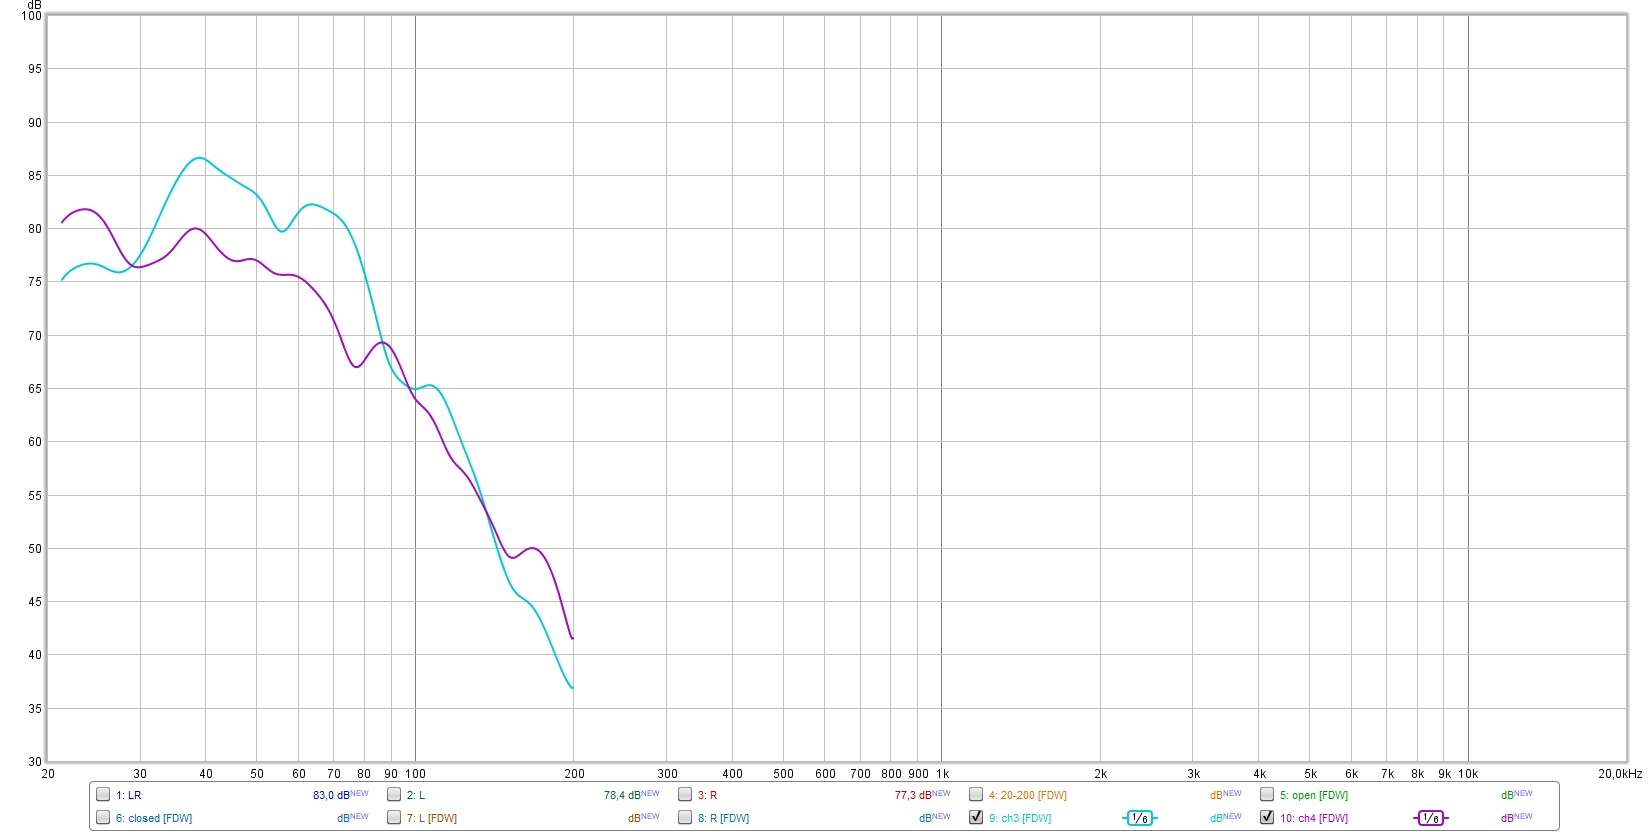
Task: Click the '1: LR' legend label
Action: 128,796
